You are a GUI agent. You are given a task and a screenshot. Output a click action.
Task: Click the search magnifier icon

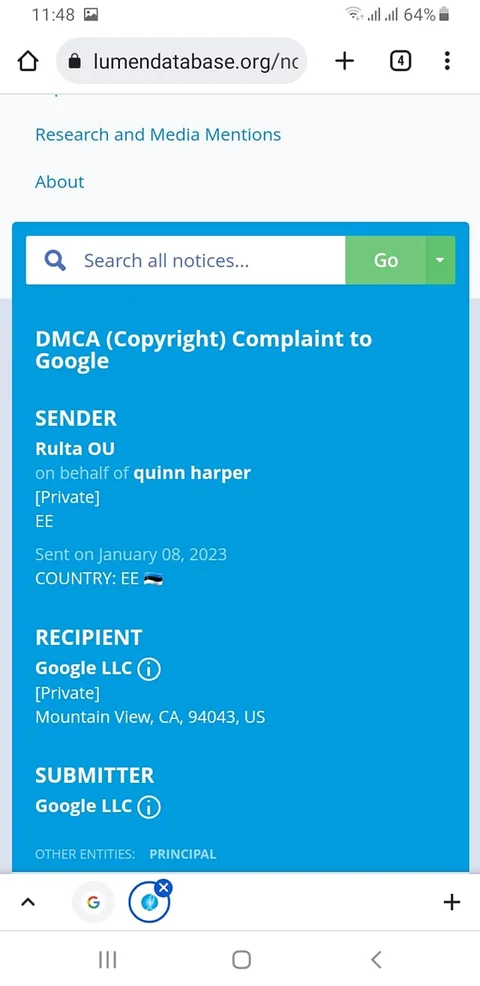pos(55,260)
